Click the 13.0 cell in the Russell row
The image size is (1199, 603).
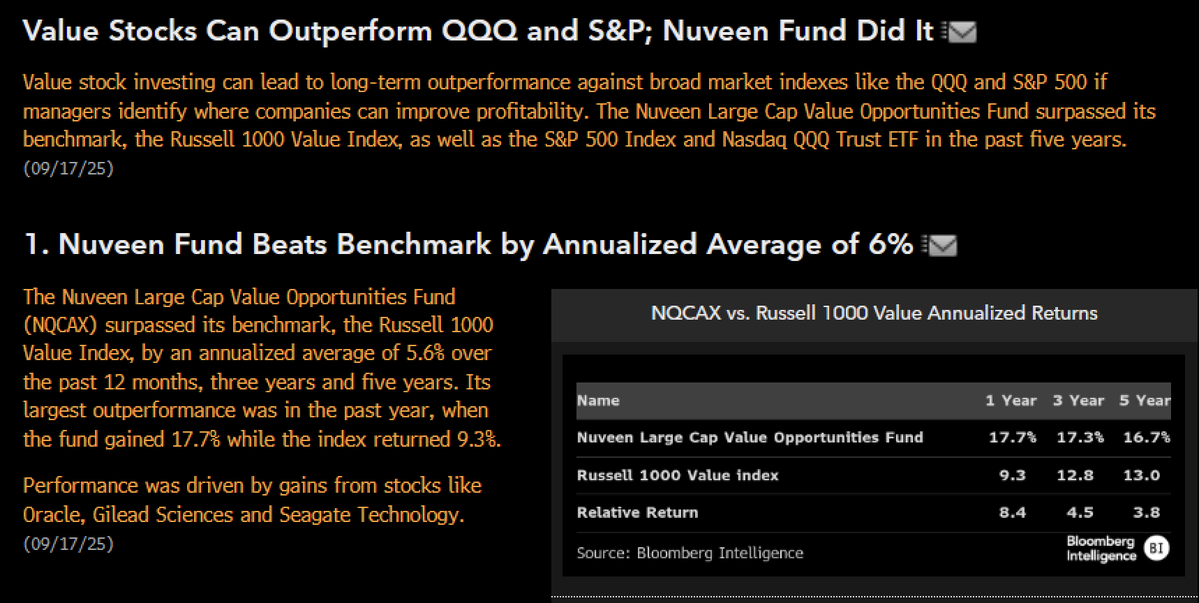1142,475
